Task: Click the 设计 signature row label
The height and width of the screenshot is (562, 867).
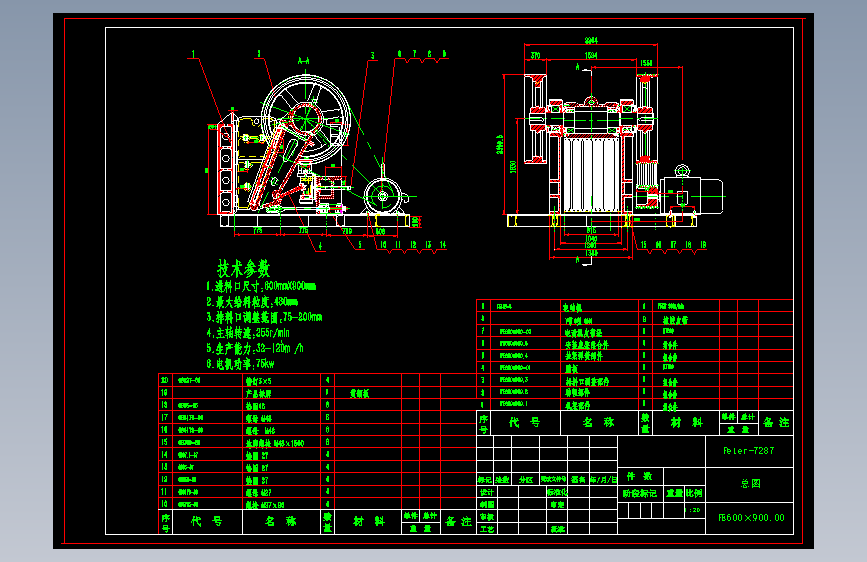Action: point(487,492)
